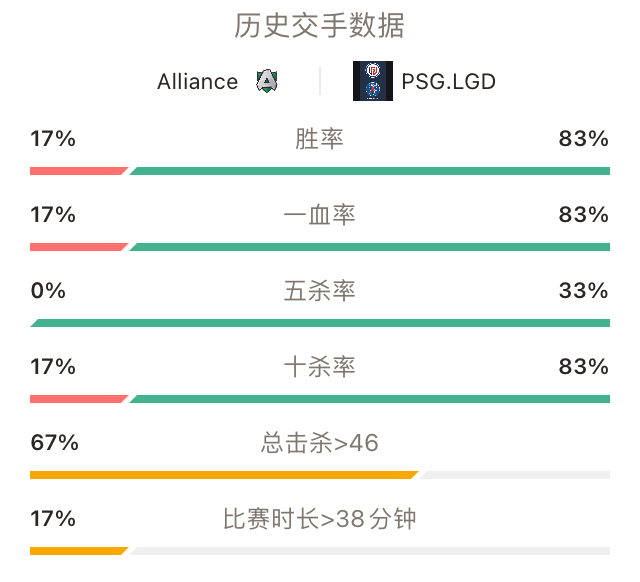Click the green PSG.LGD 十杀率 bar segment
The width and height of the screenshot is (640, 582).
(x=370, y=399)
